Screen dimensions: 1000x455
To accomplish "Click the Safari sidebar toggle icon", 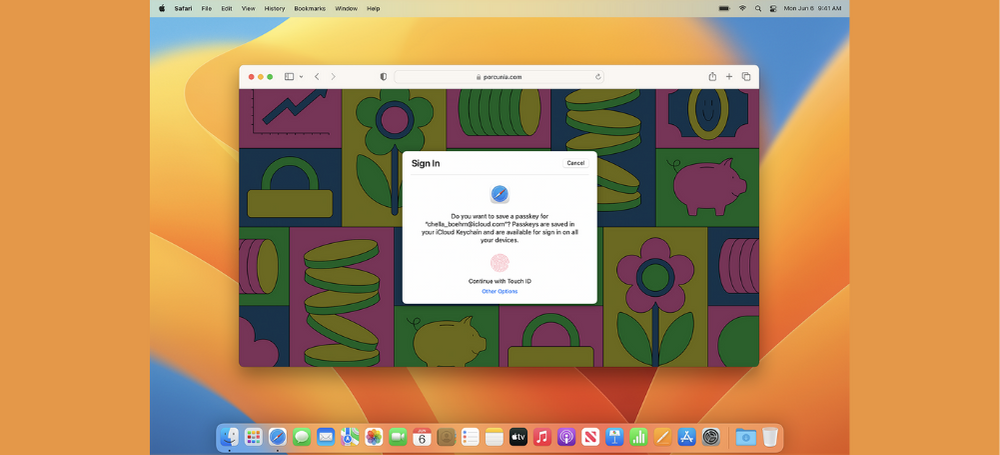I will click(x=289, y=77).
